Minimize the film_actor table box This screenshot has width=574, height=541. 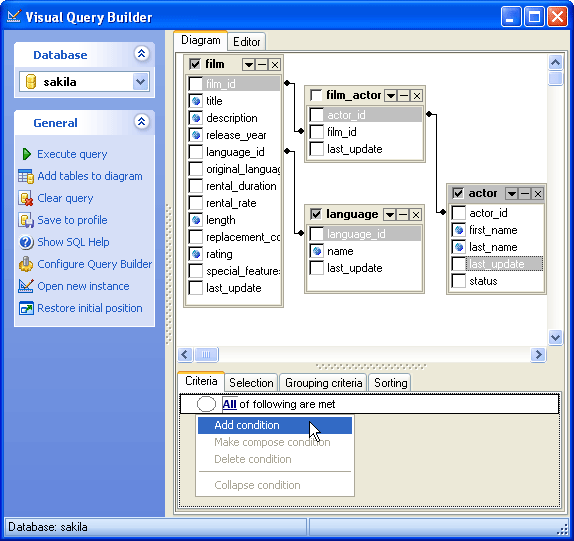(404, 96)
